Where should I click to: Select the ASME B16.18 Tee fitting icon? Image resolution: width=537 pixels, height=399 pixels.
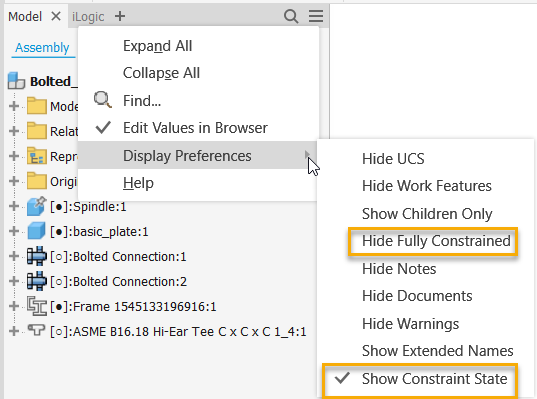(x=36, y=330)
